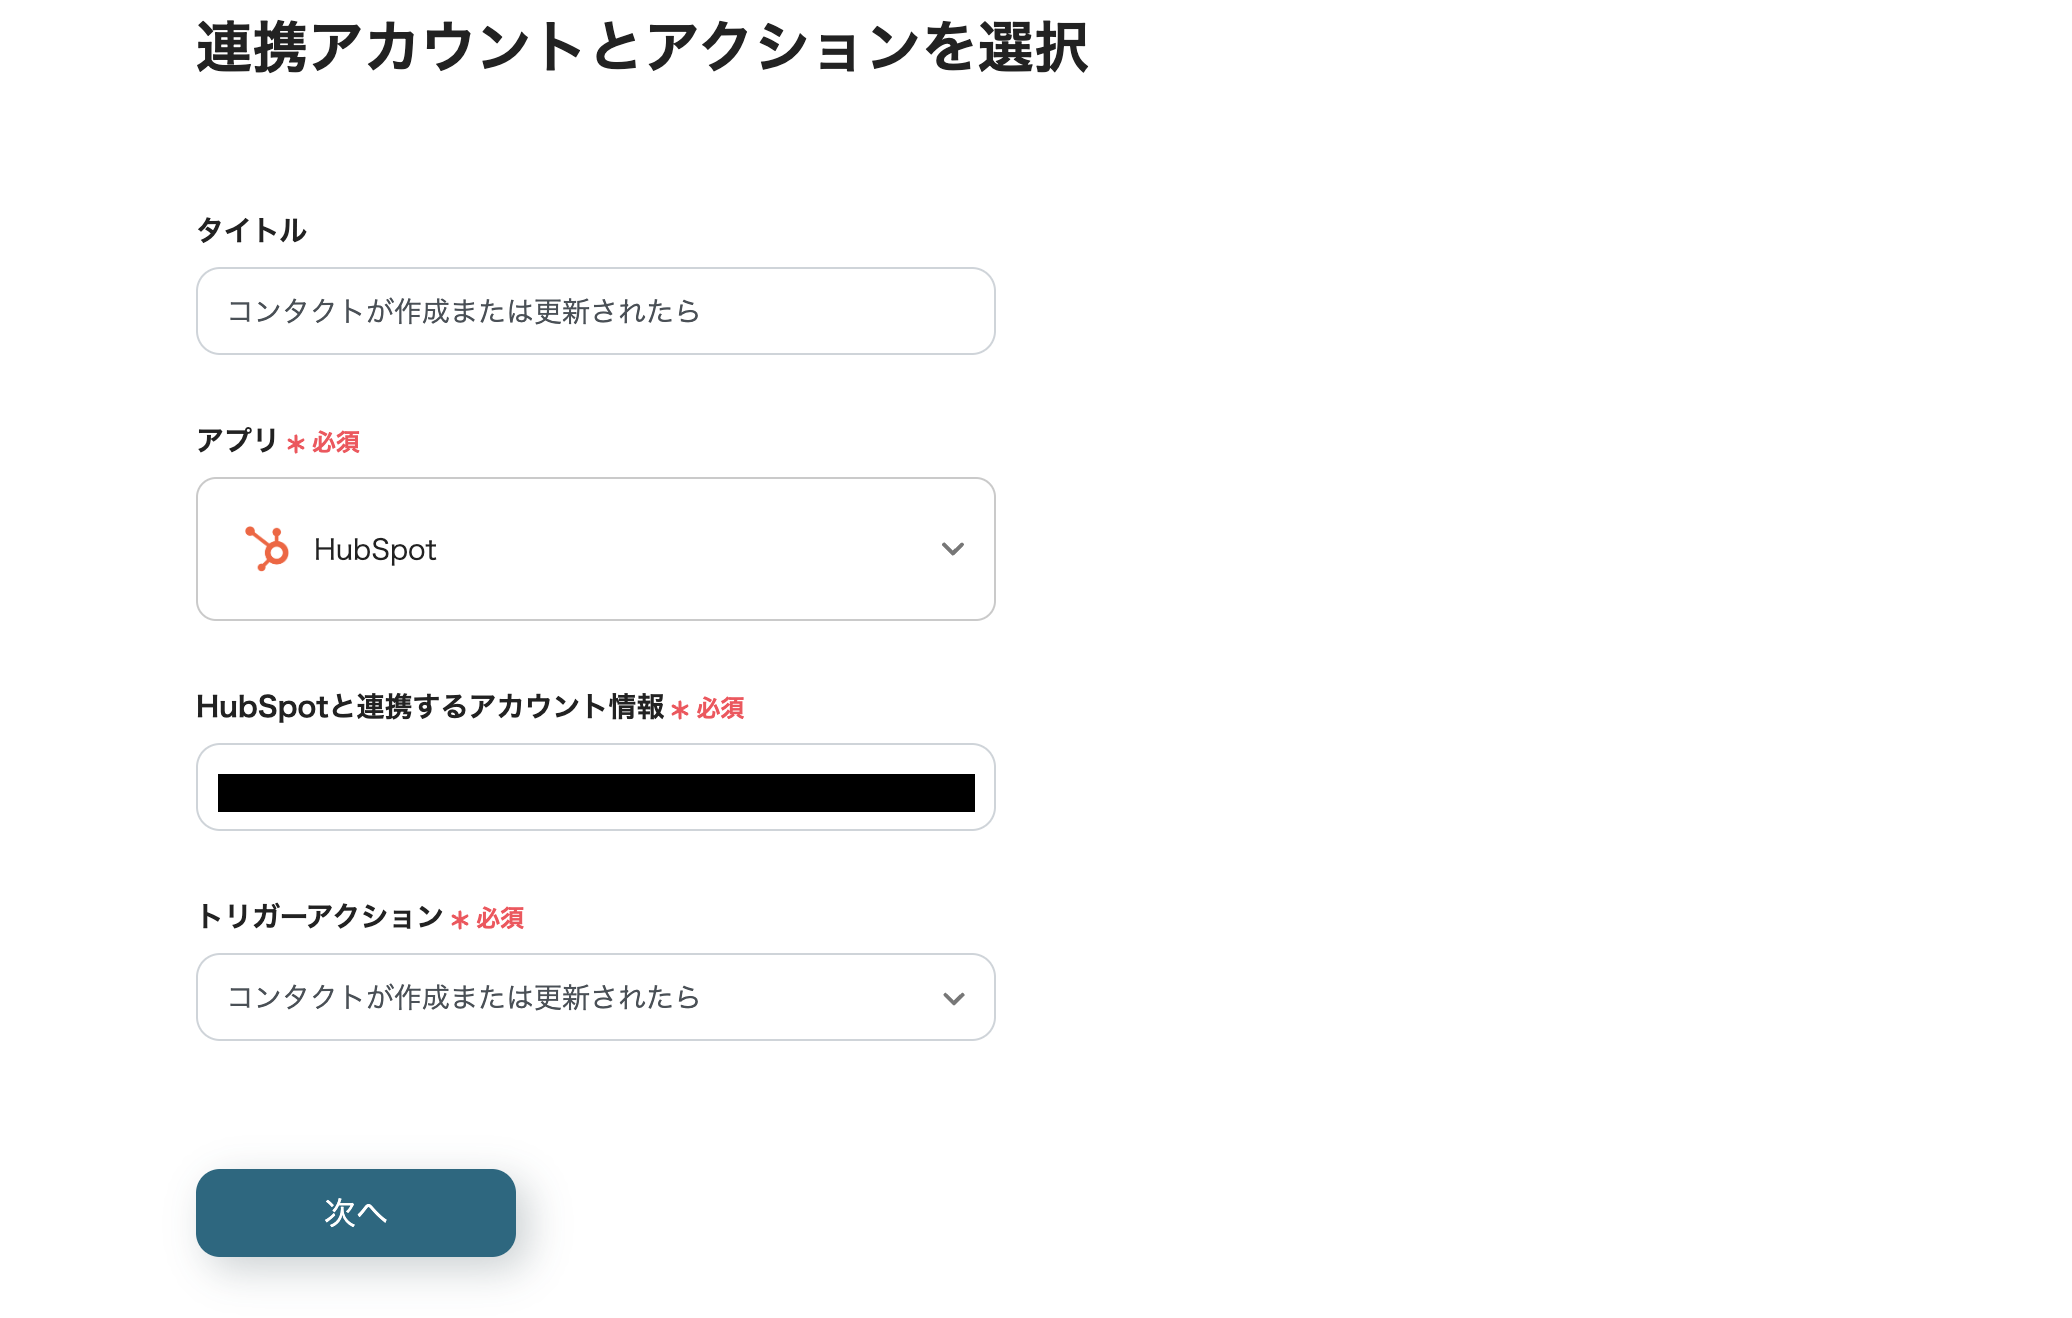
Task: Click the HubSpotと連携するアカウント情報 label
Action: coord(430,708)
